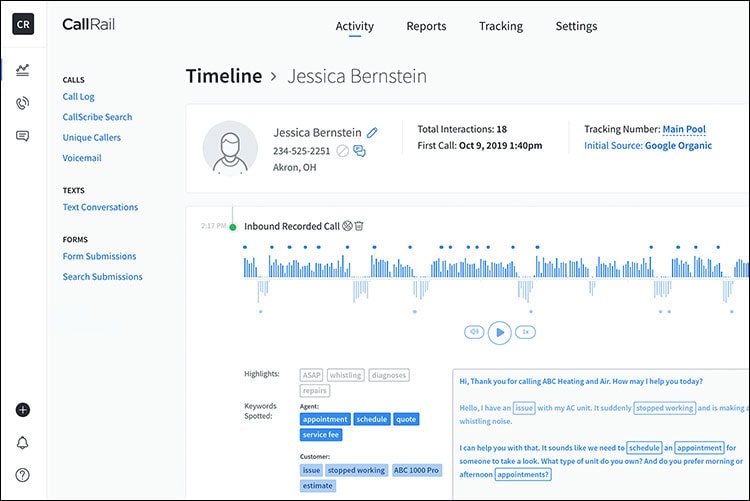Click the phone number 234-525-2251

click(301, 151)
